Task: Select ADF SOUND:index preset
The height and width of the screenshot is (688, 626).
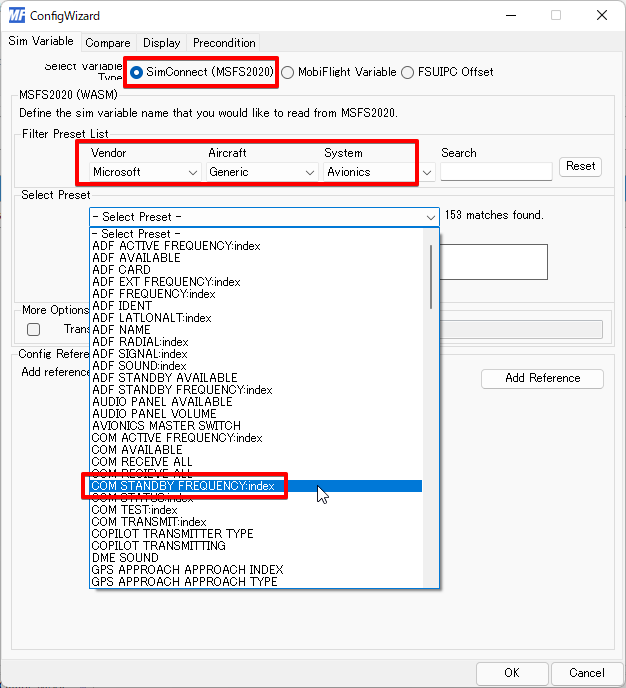Action: pyautogui.click(x=256, y=366)
